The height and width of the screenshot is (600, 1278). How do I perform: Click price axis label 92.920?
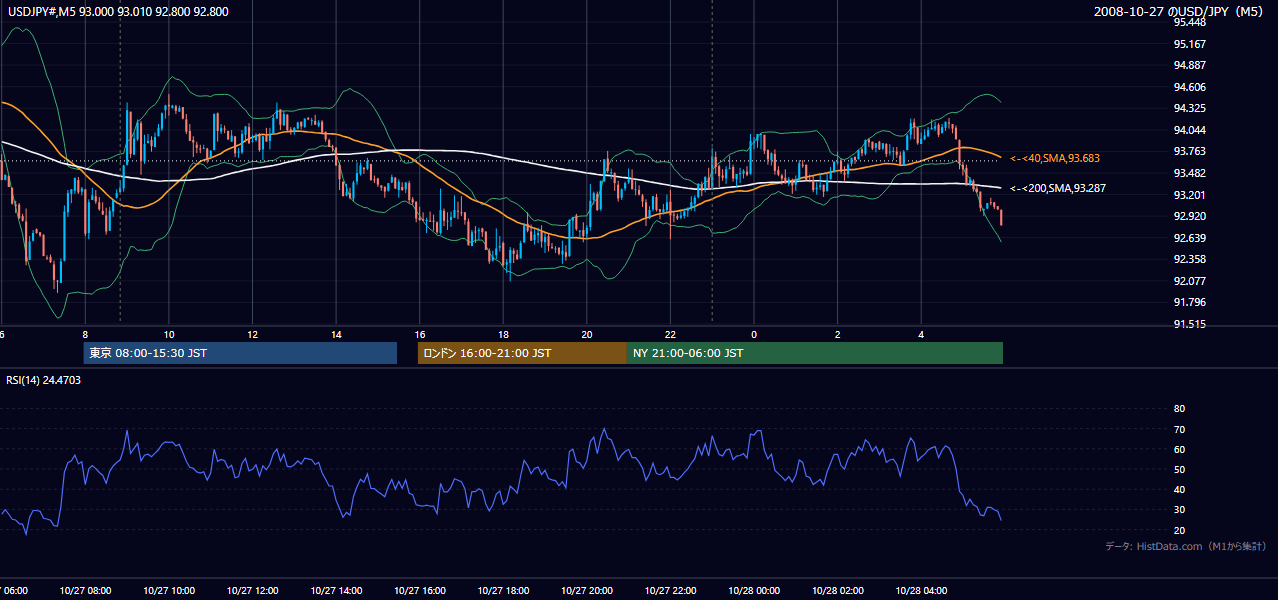click(x=1190, y=216)
